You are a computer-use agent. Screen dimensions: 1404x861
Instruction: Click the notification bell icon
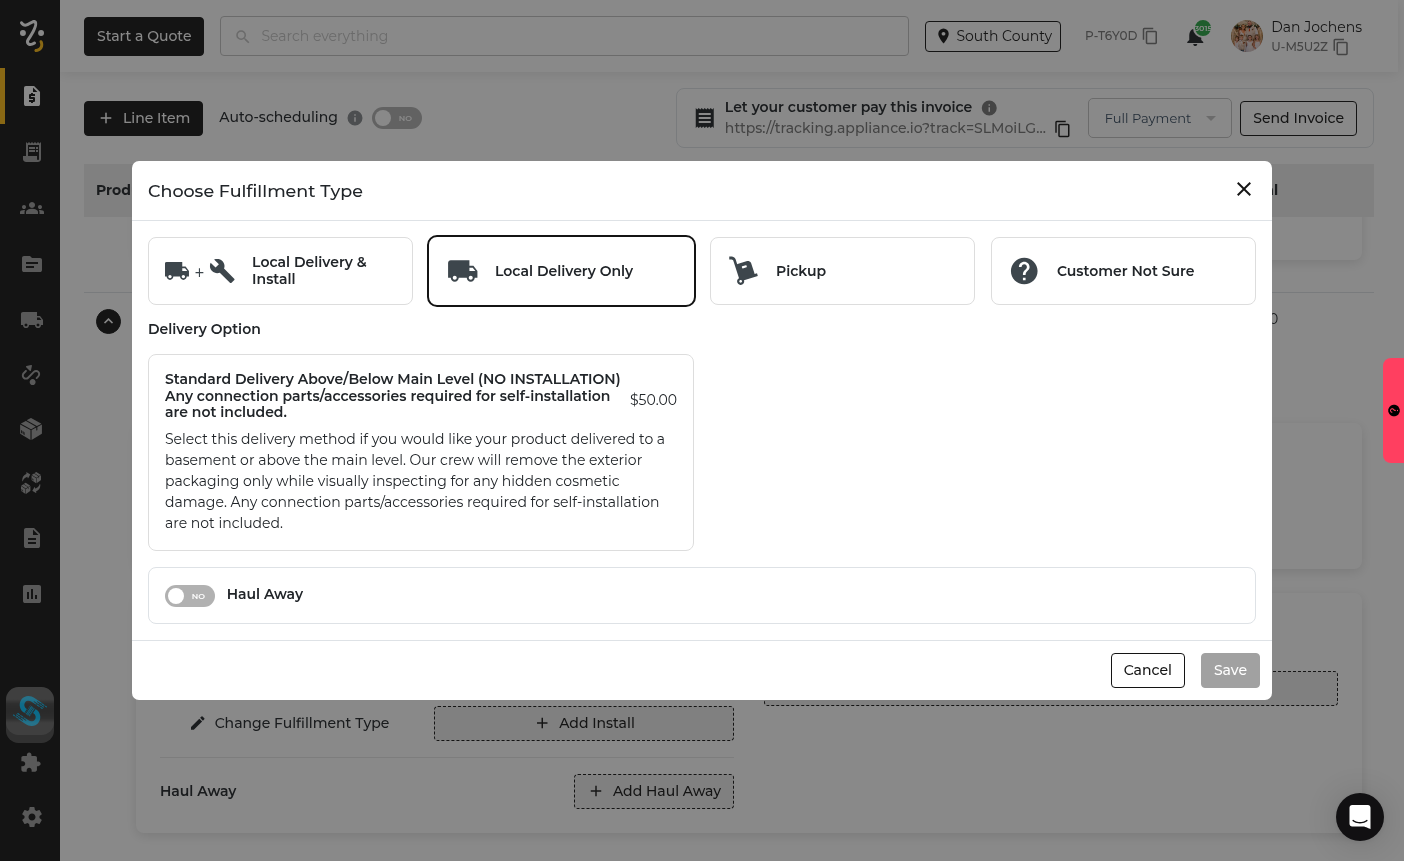(1195, 37)
